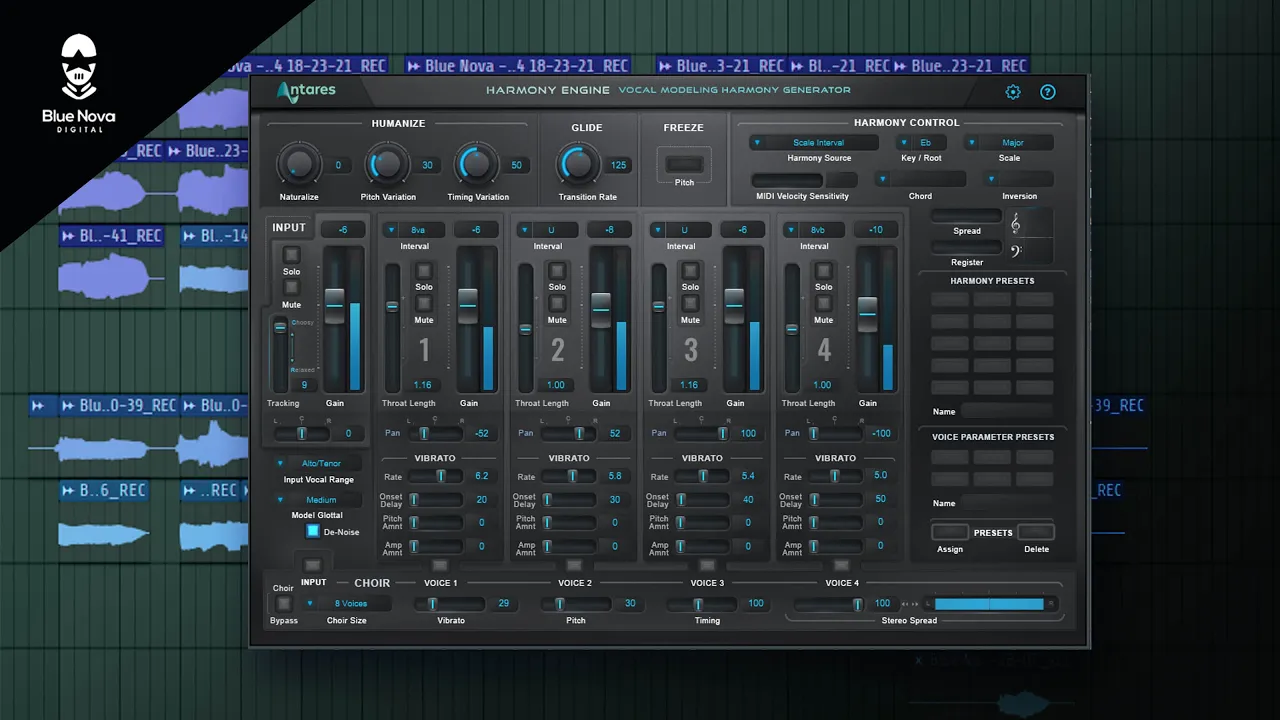Toggle the Freeze Pitch button
This screenshot has height=720, width=1280.
click(684, 164)
